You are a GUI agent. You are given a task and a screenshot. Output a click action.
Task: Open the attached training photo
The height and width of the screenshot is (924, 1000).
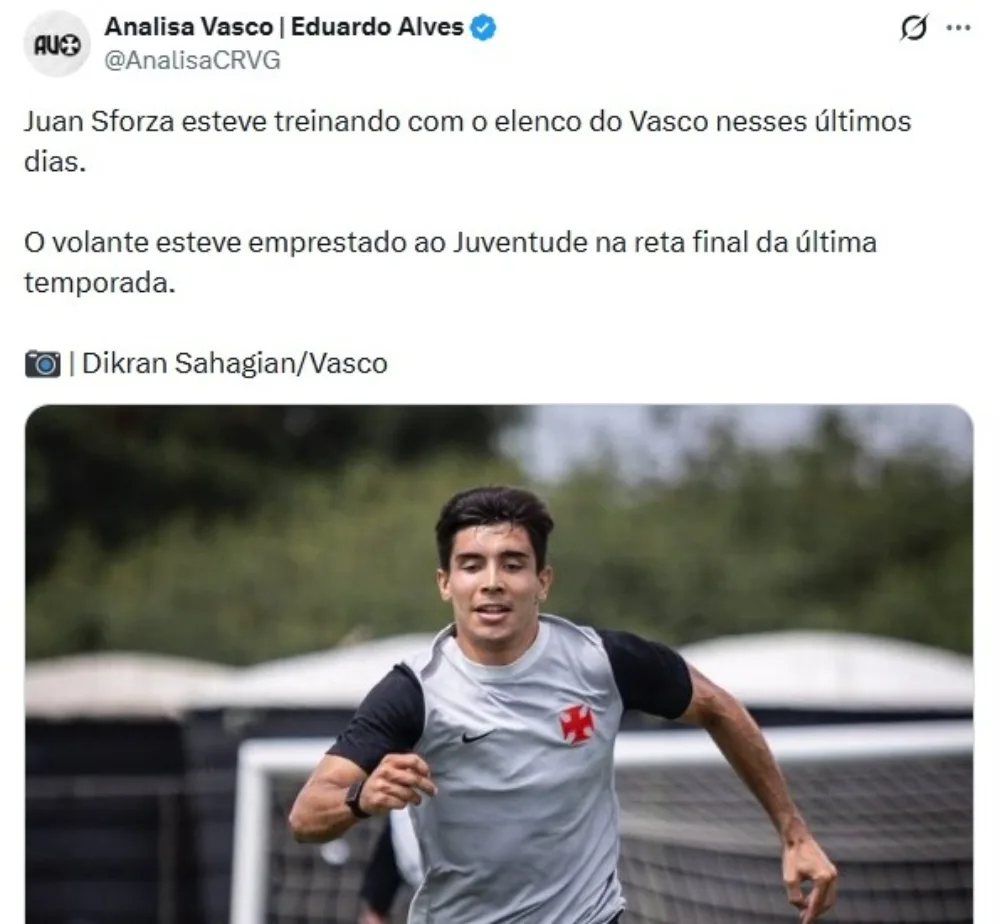(499, 664)
